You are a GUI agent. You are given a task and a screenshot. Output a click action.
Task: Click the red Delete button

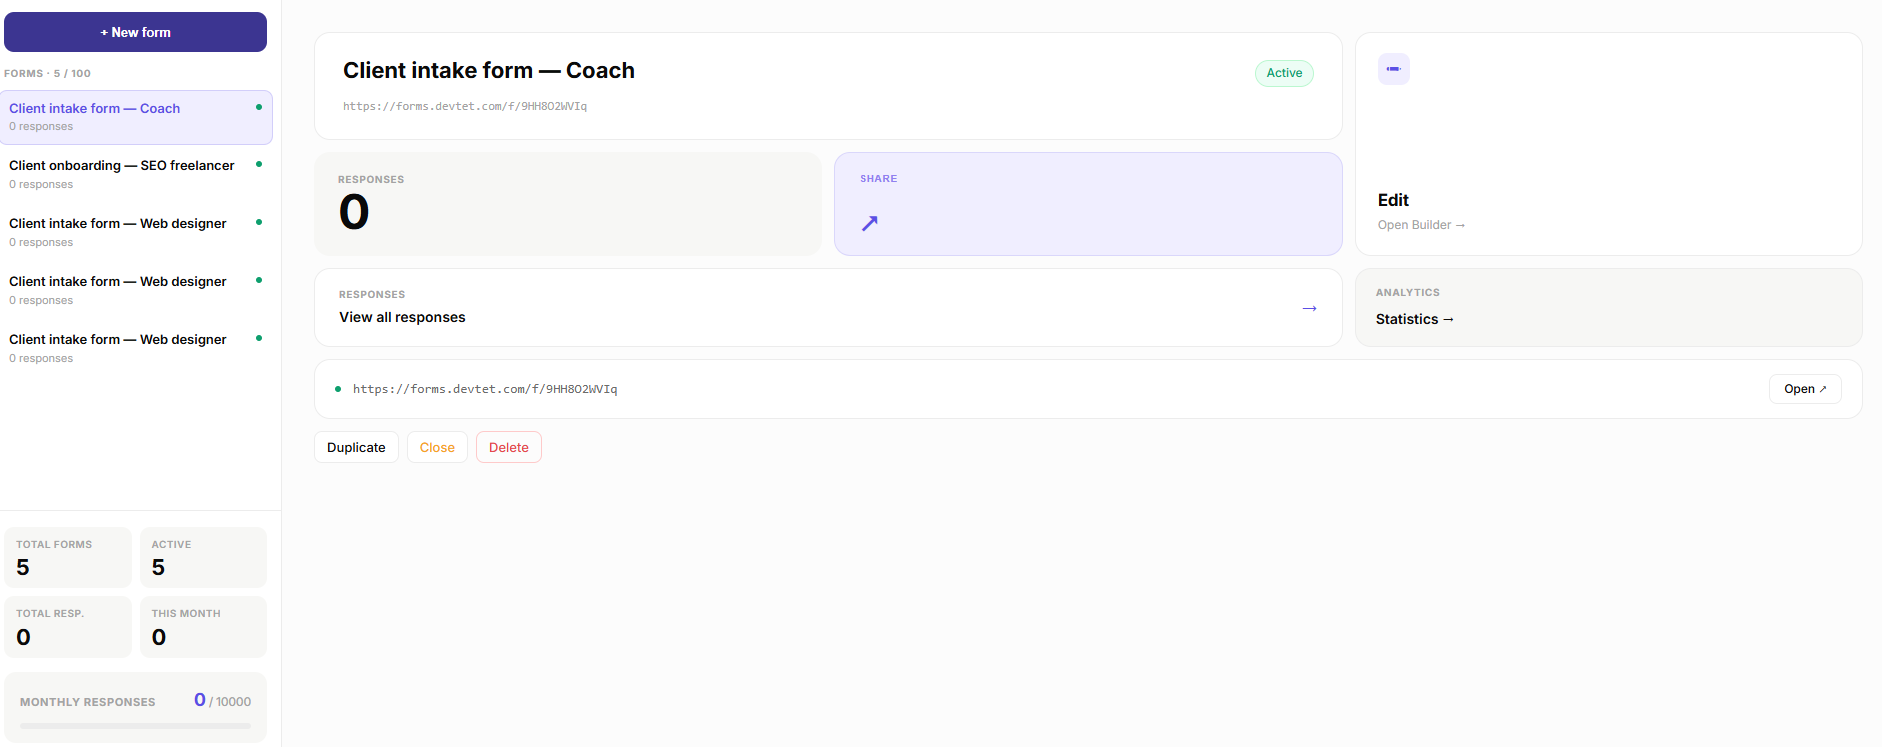point(508,447)
